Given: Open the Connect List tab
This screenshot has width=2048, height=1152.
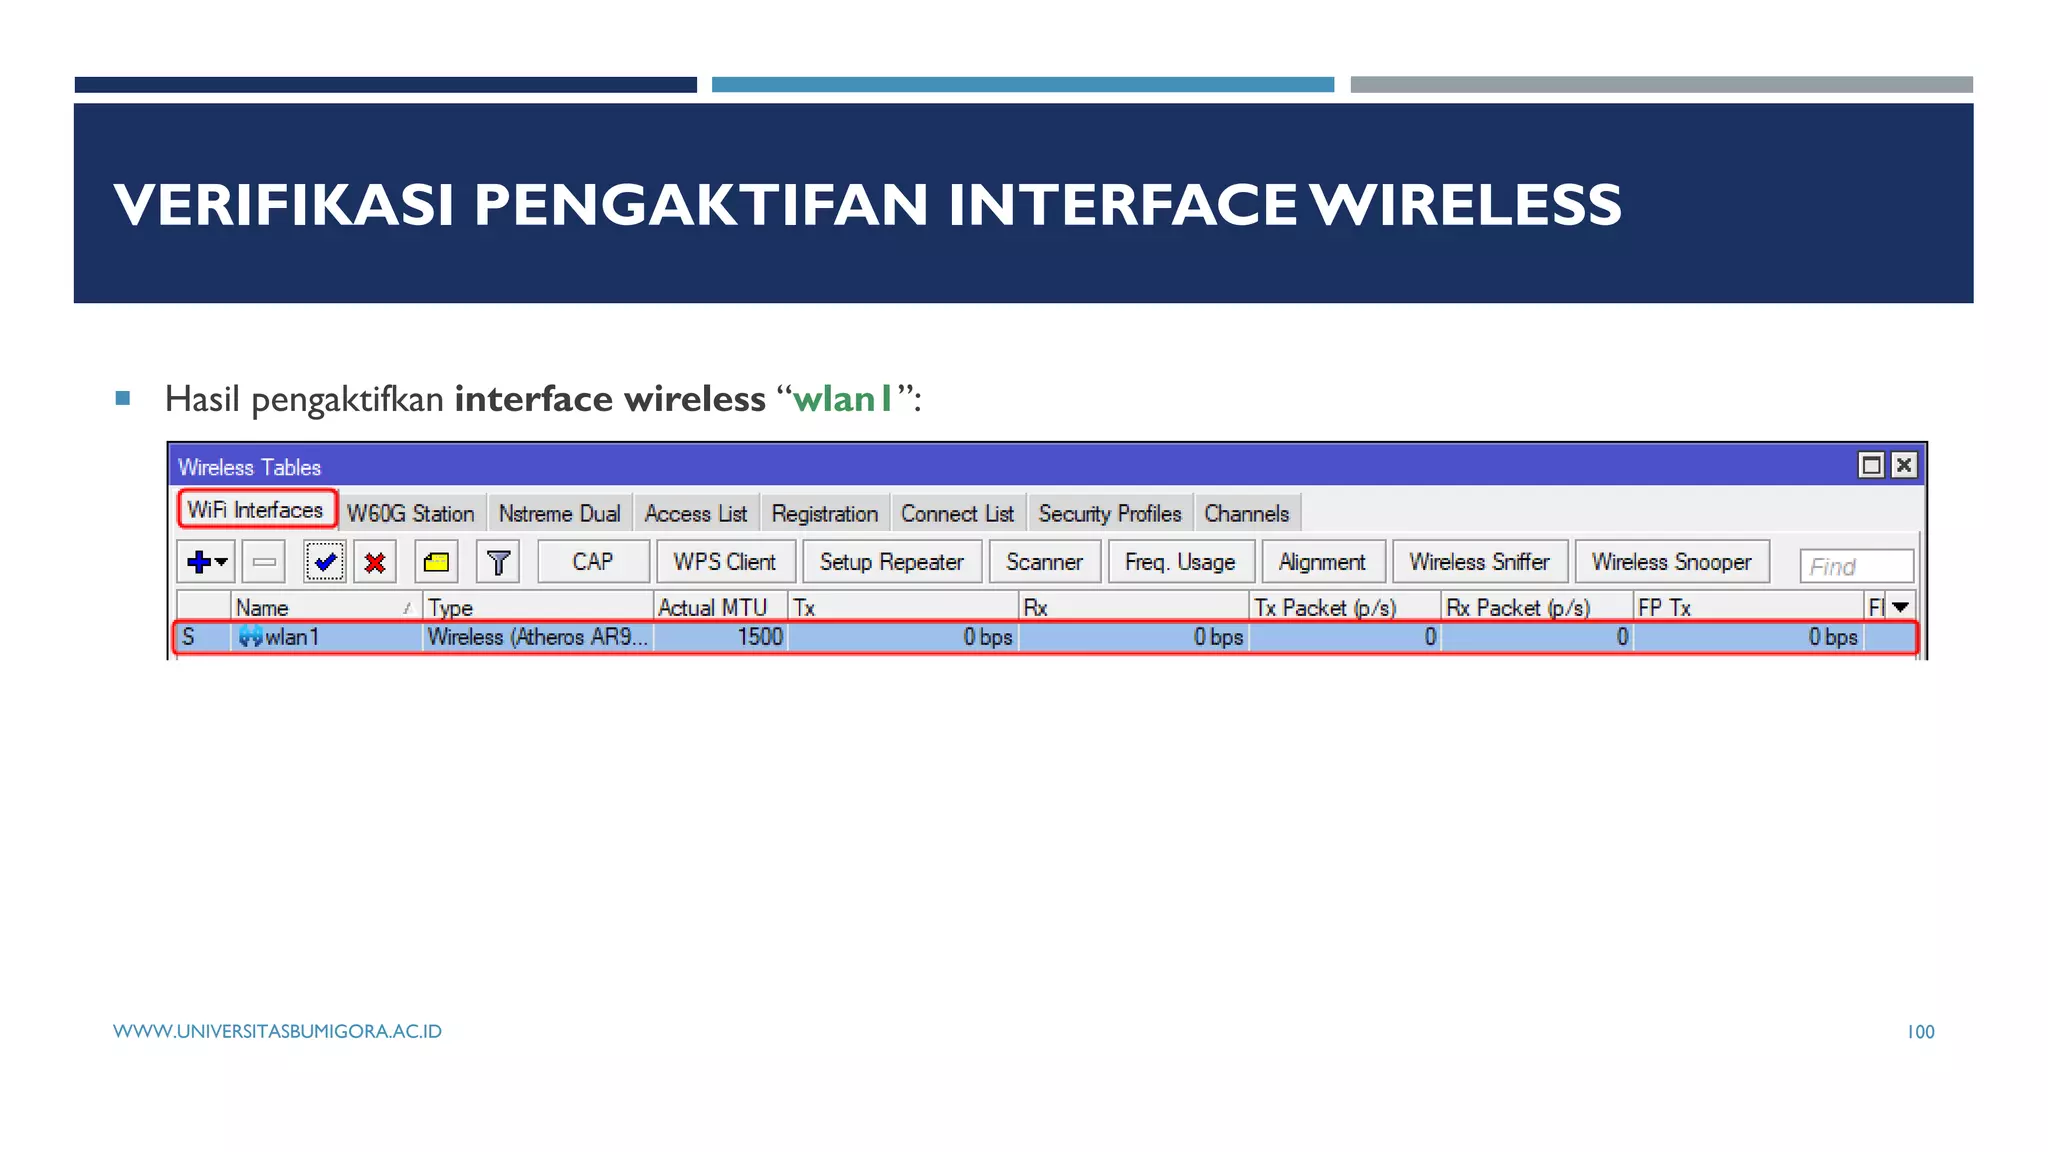Looking at the screenshot, I should [x=958, y=514].
